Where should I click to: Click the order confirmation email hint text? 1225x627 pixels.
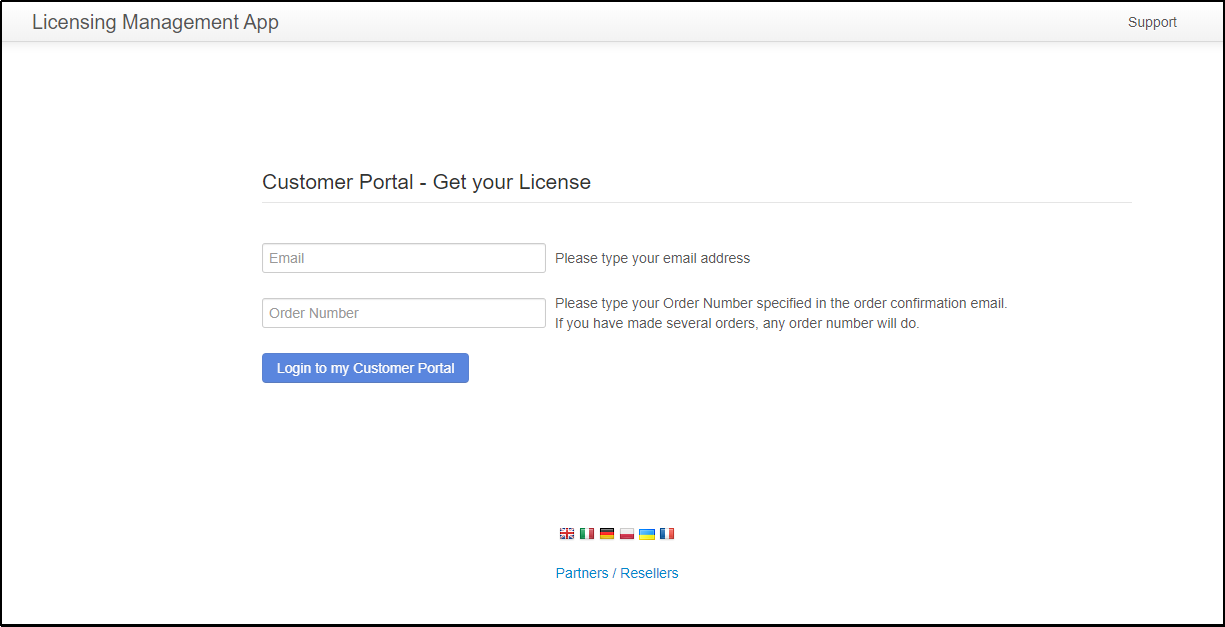[x=780, y=303]
